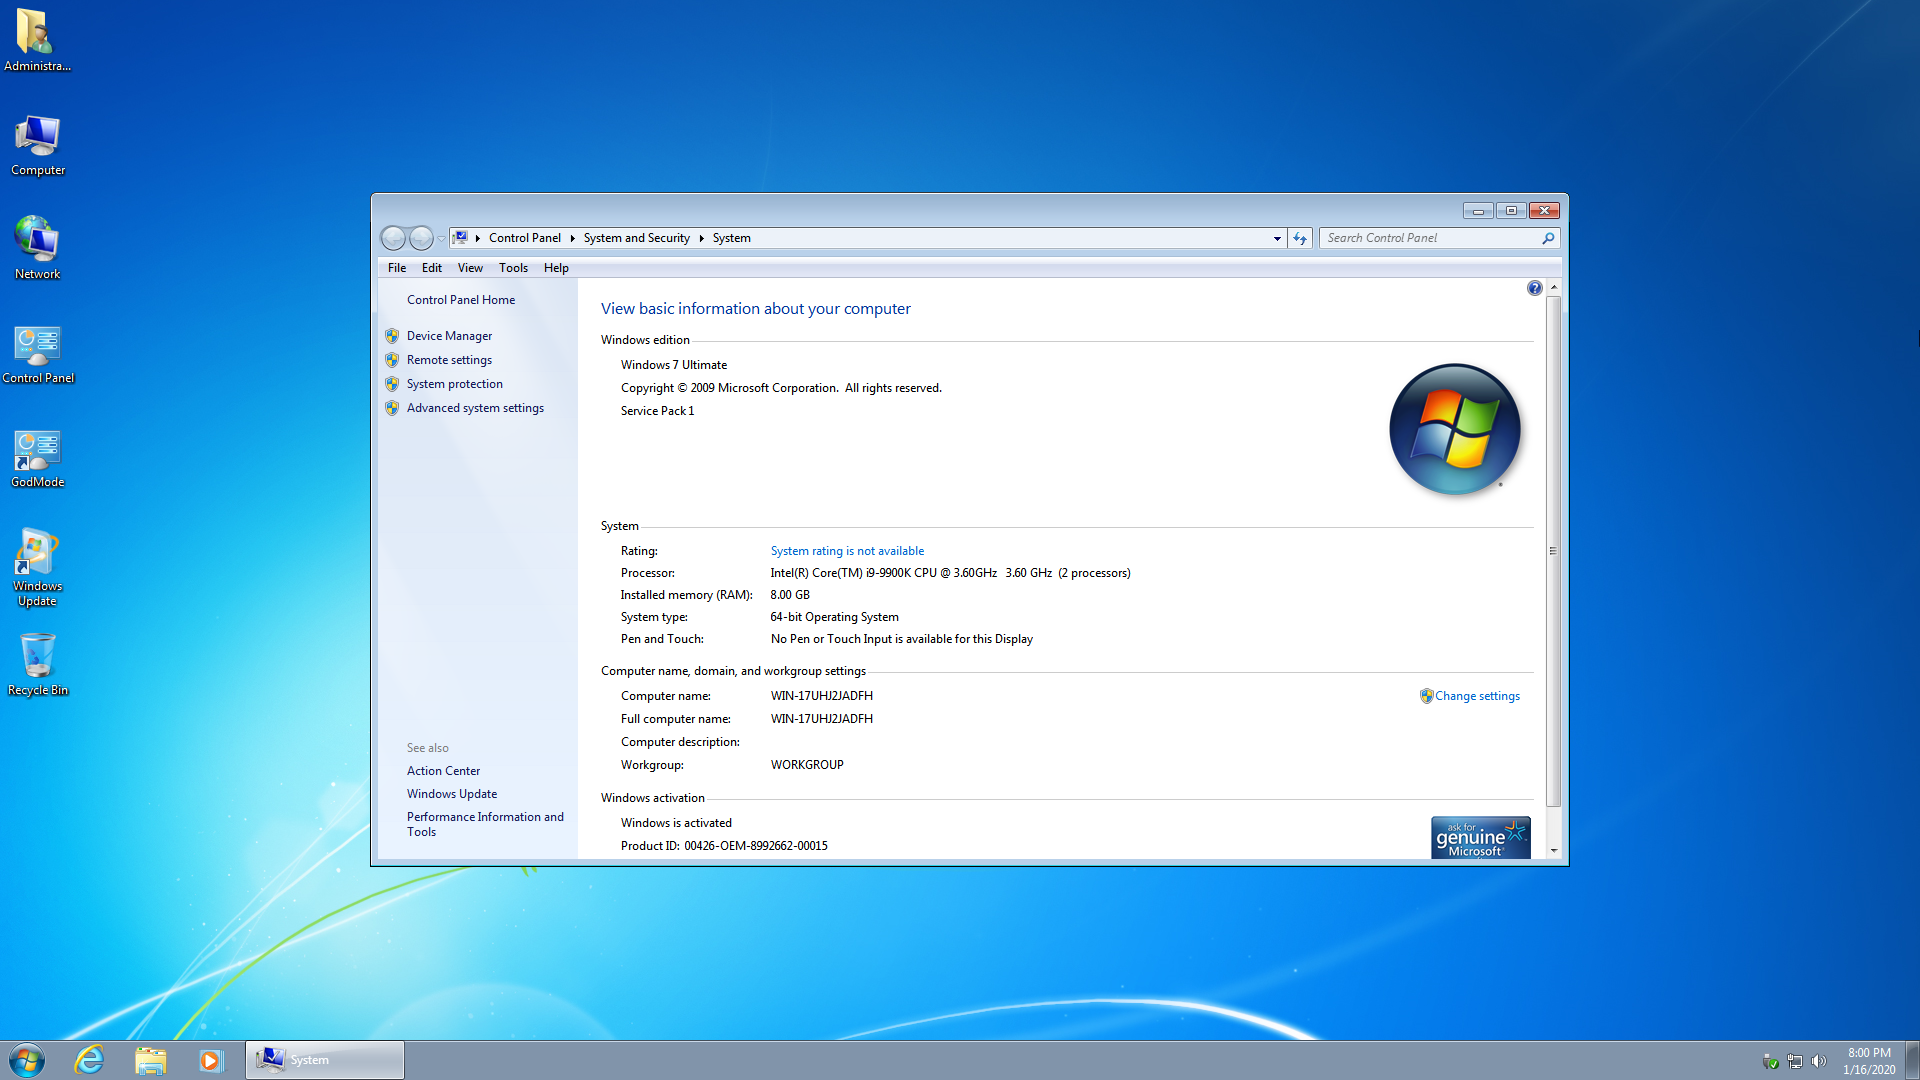Open the Network desktop icon
The width and height of the screenshot is (1920, 1080).
(x=38, y=248)
